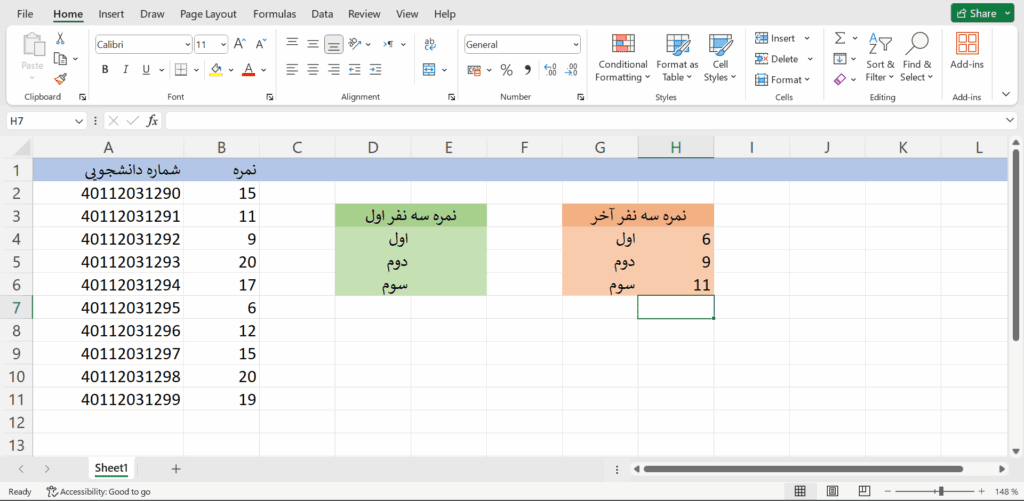Click the yellow Fill Color bucket
The width and height of the screenshot is (1024, 501).
(x=216, y=70)
